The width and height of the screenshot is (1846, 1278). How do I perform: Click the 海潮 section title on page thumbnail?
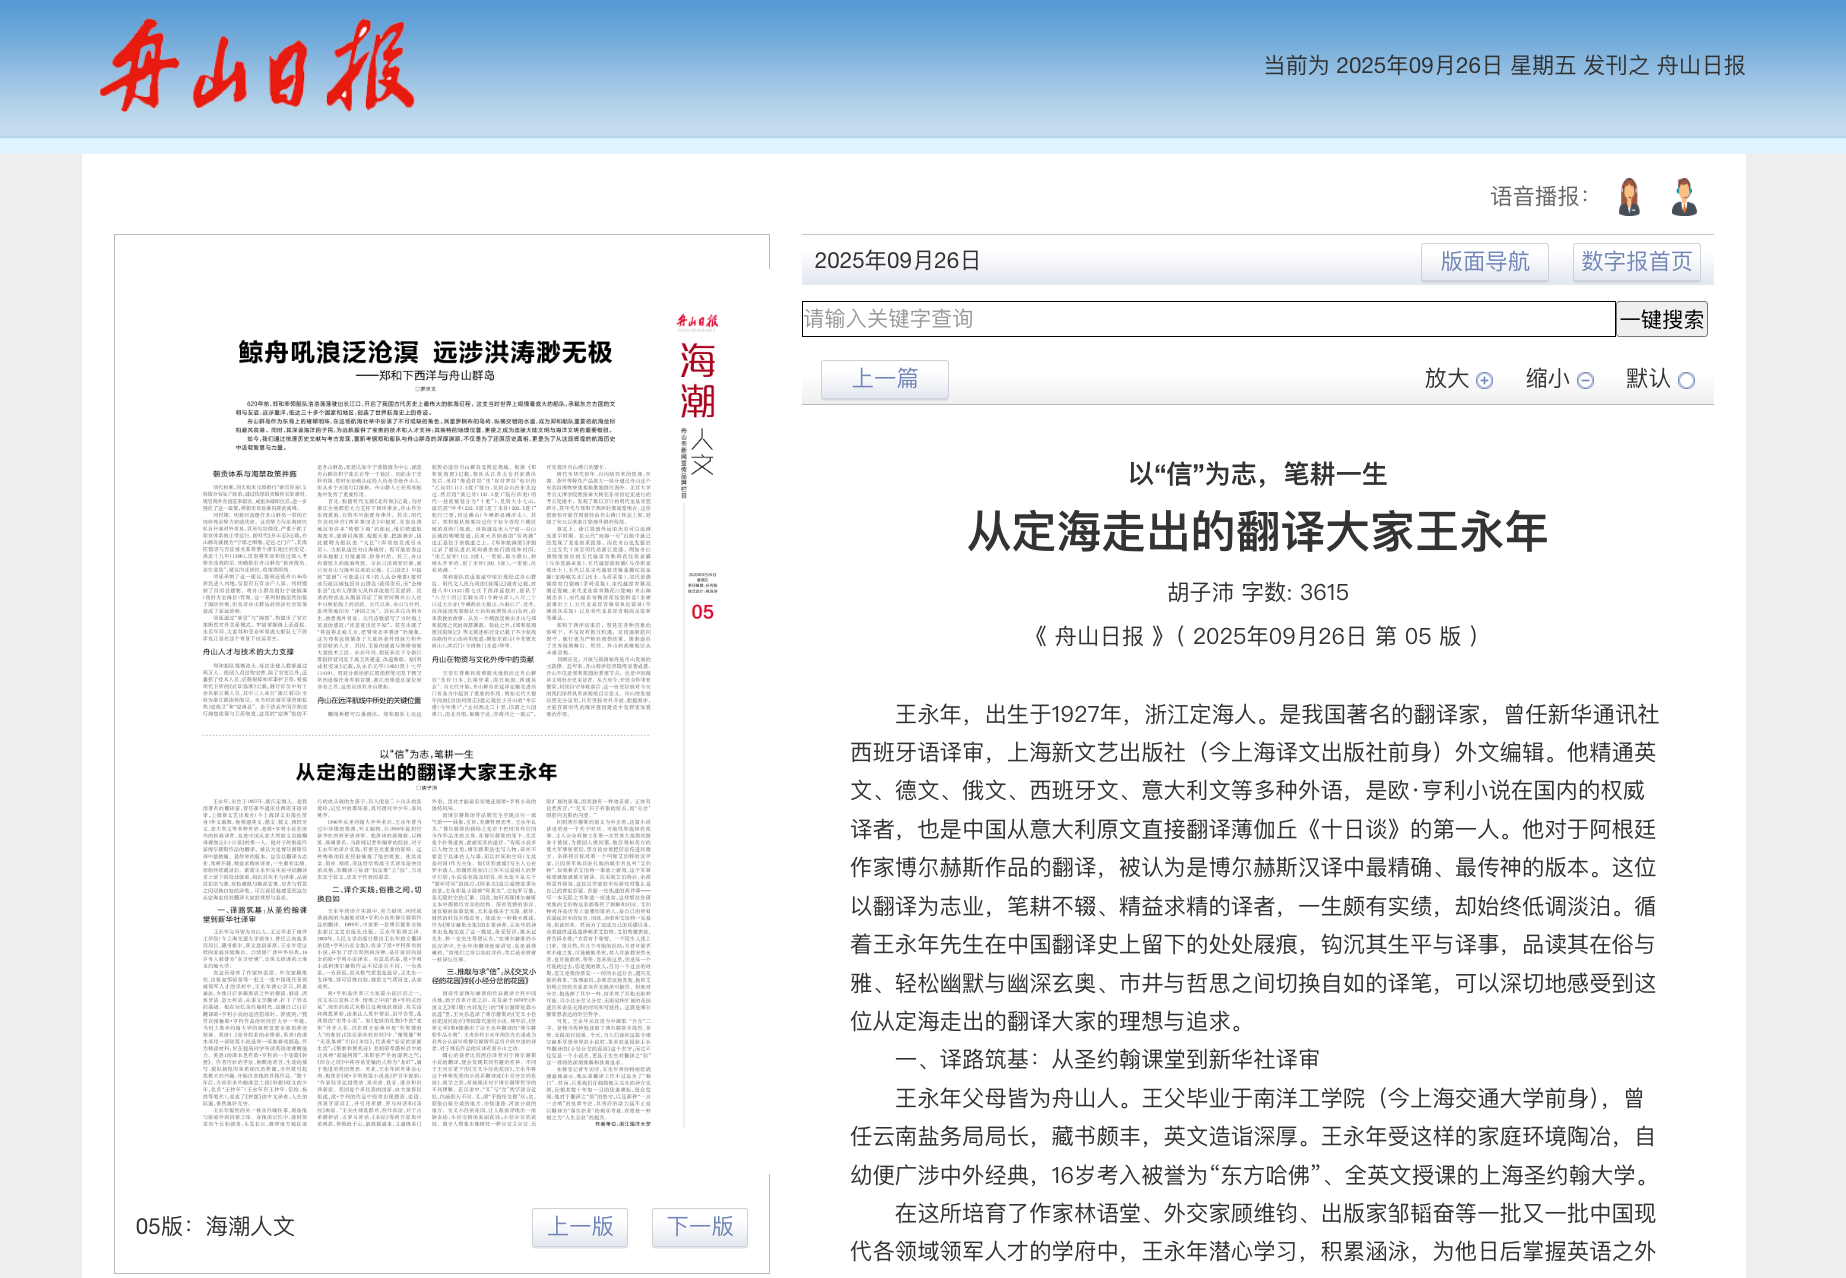697,381
